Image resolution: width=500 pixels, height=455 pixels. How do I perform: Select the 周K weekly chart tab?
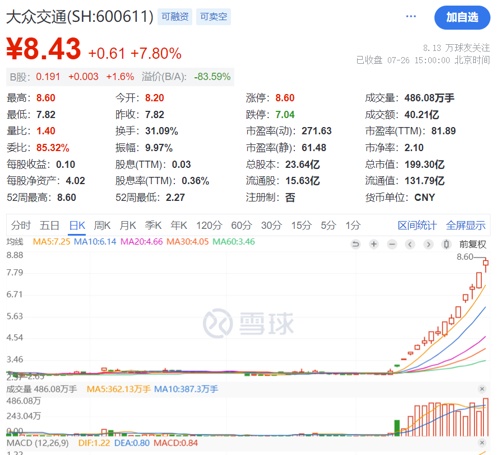coord(102,225)
